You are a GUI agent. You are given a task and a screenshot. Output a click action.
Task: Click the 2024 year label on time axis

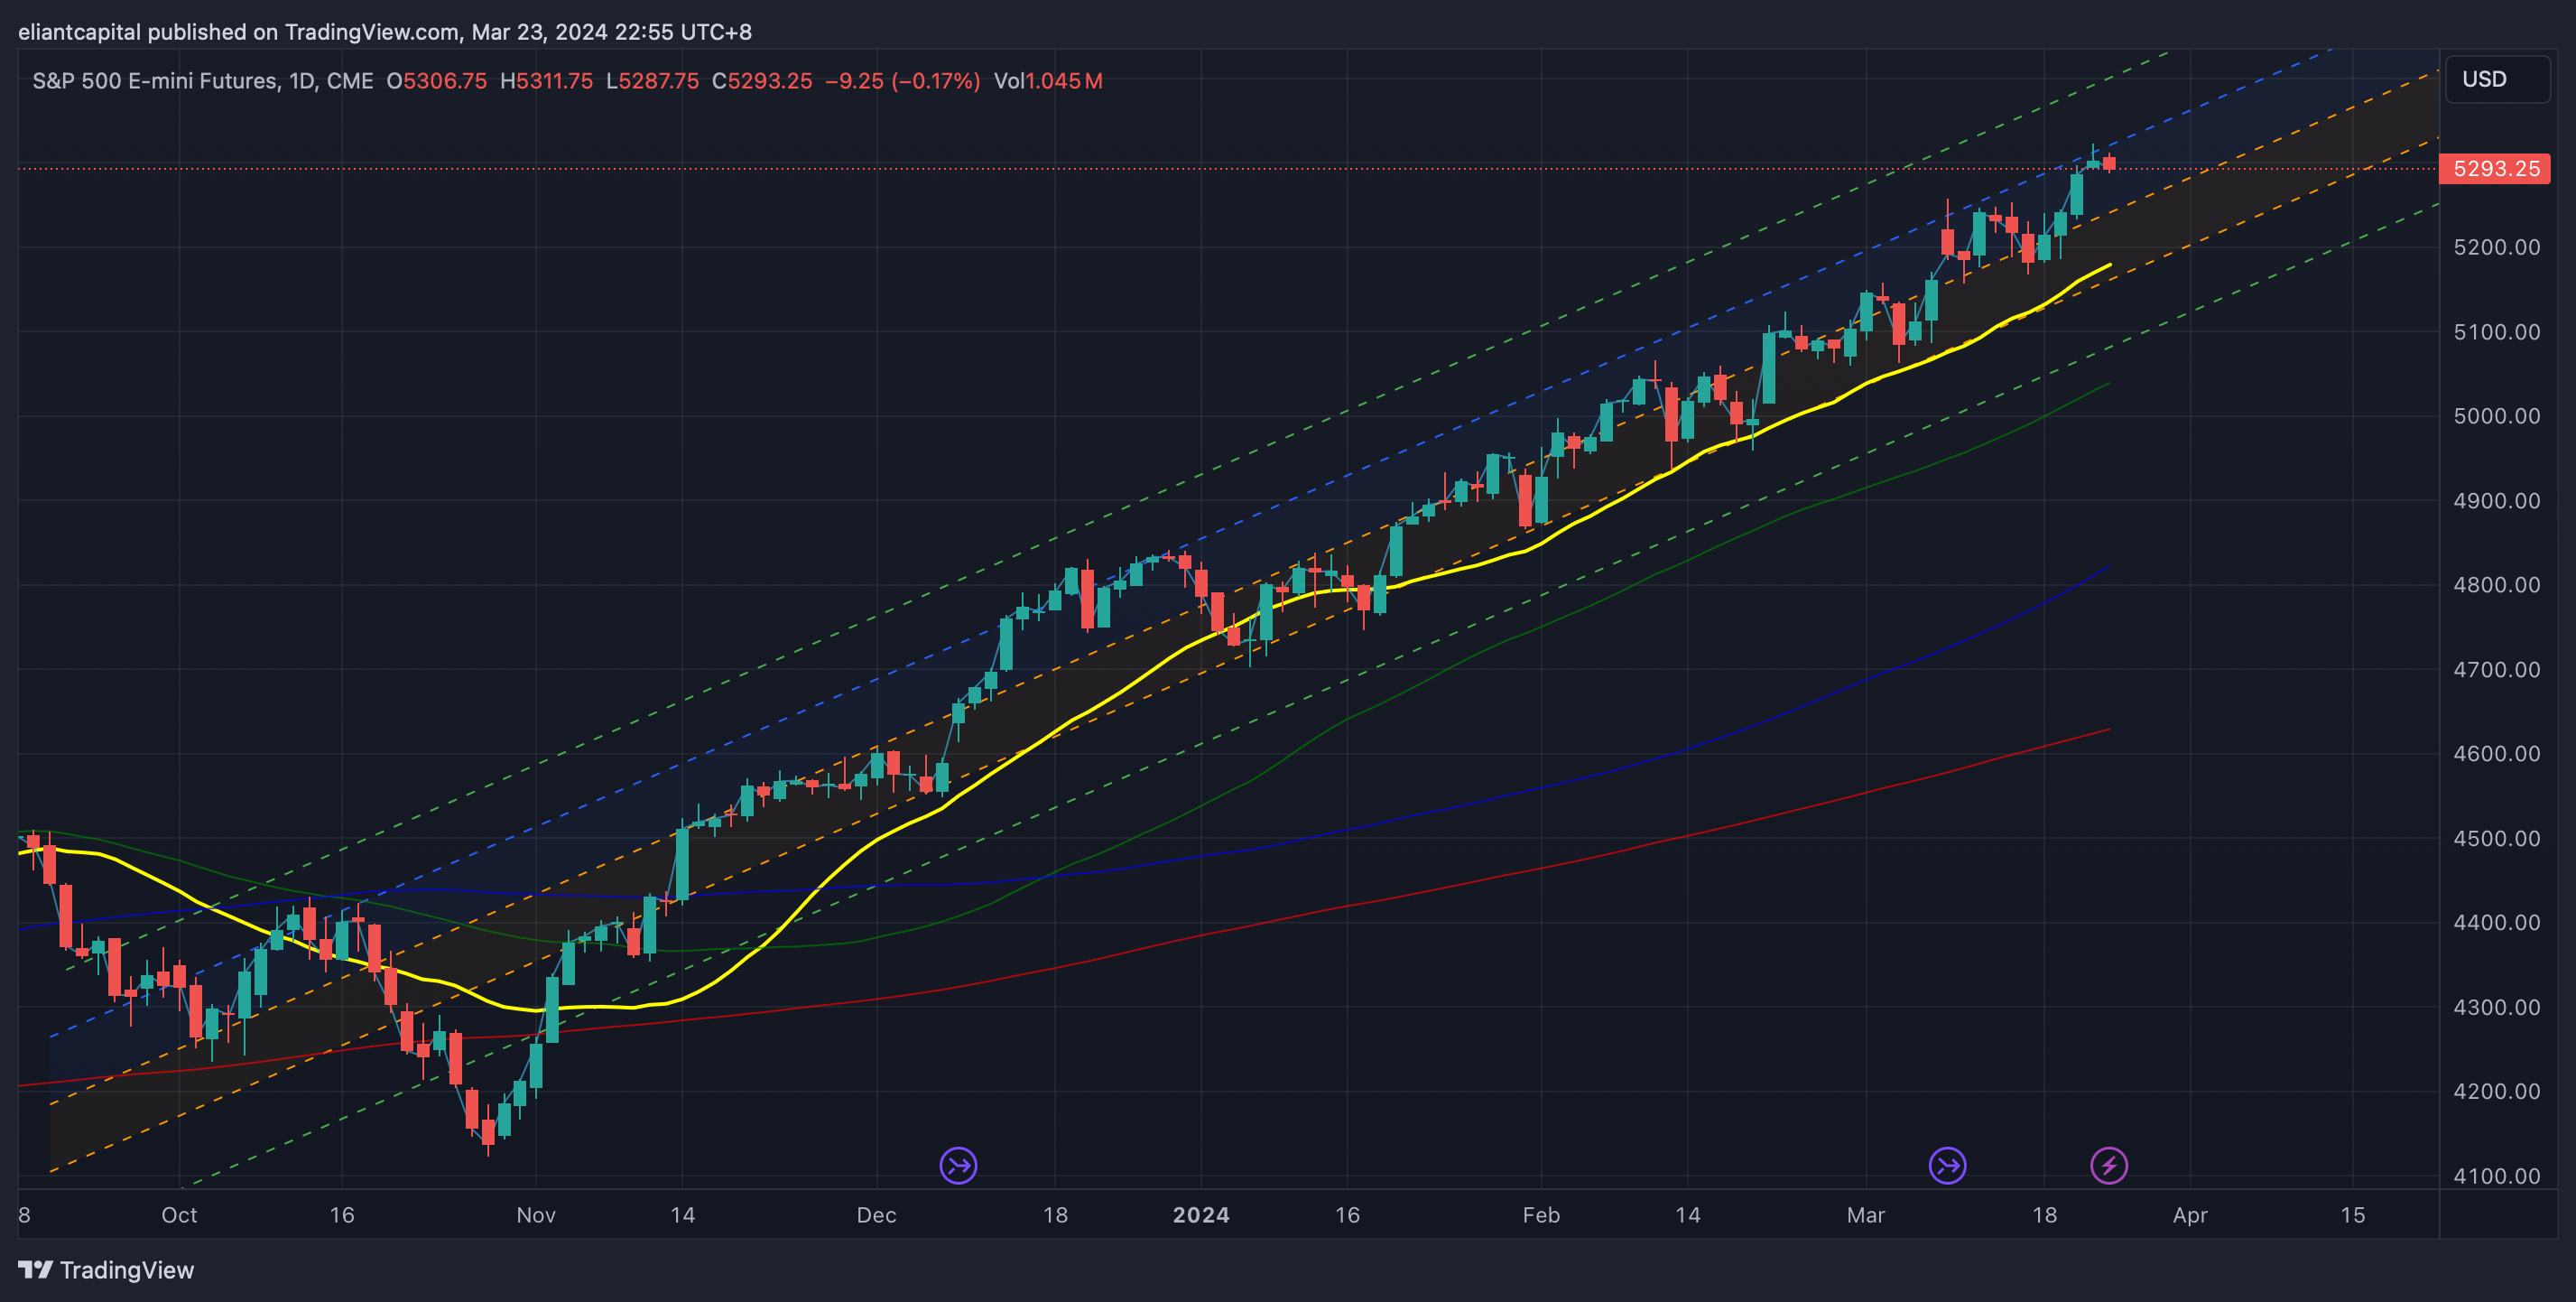pos(1200,1215)
